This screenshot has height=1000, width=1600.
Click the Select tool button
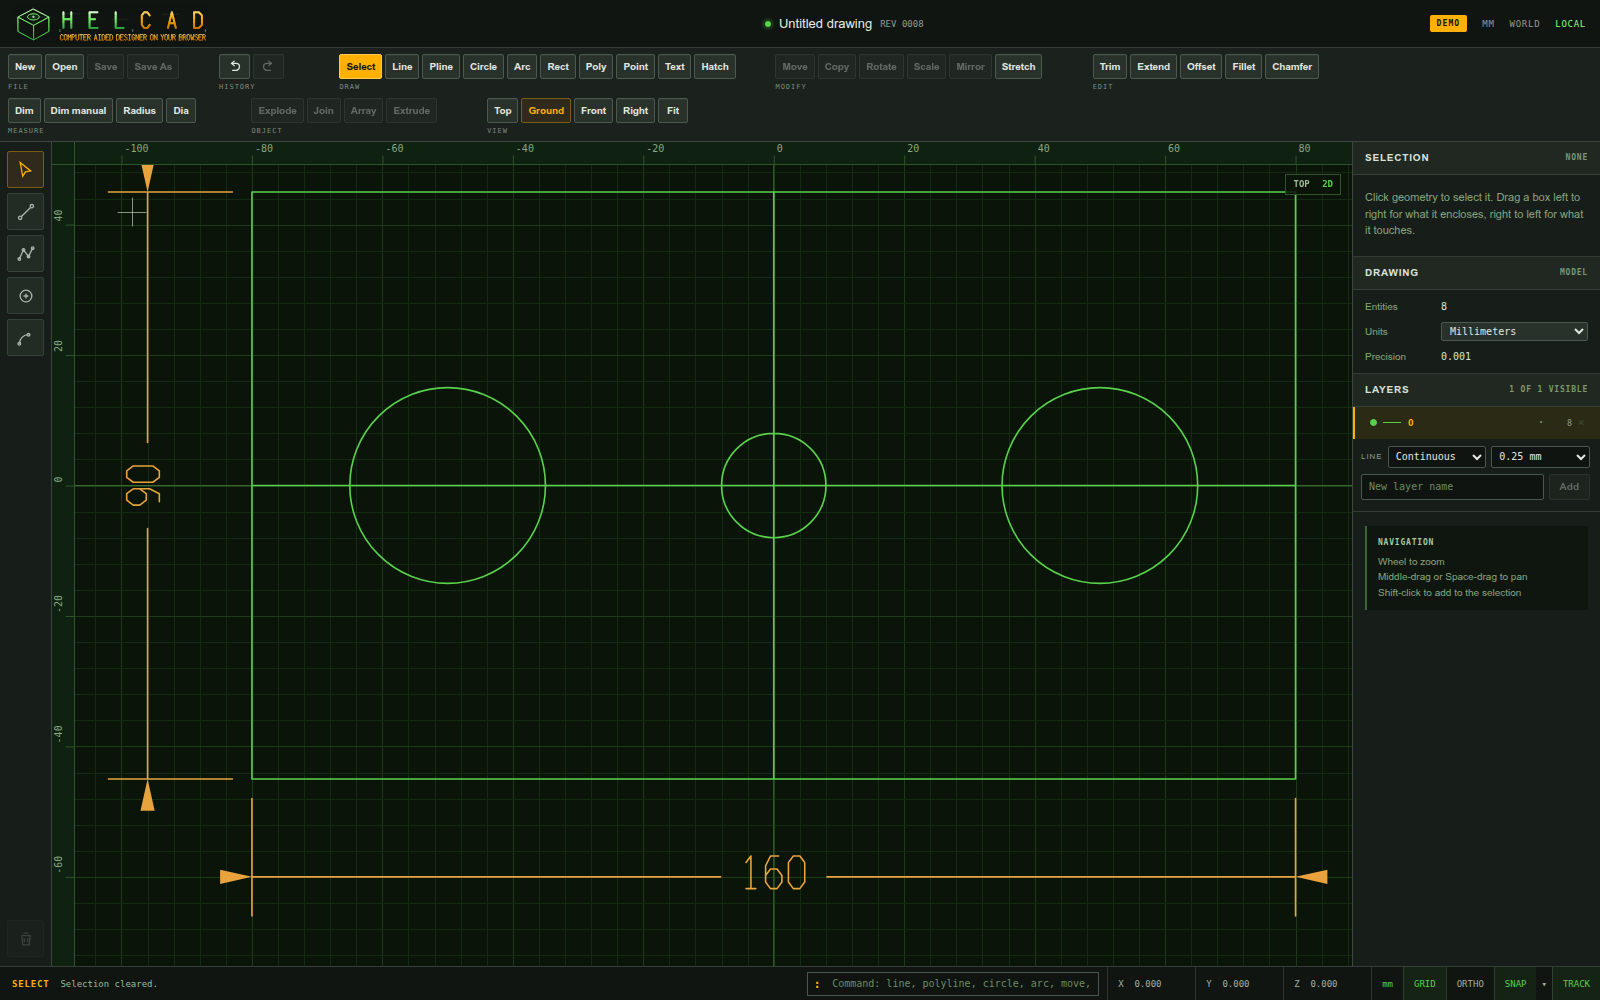[x=361, y=67]
